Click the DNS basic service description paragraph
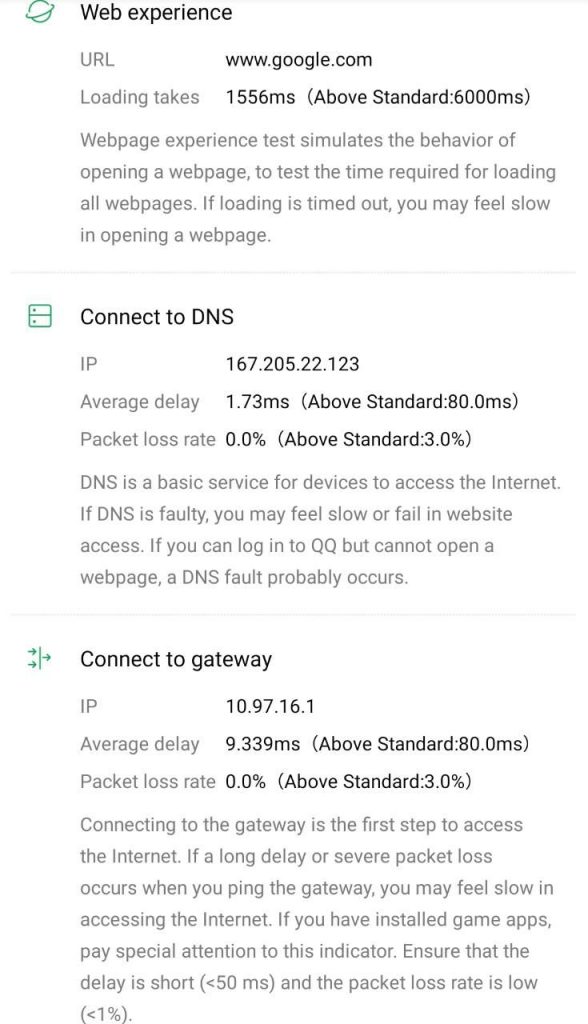The width and height of the screenshot is (588, 1024). point(321,530)
